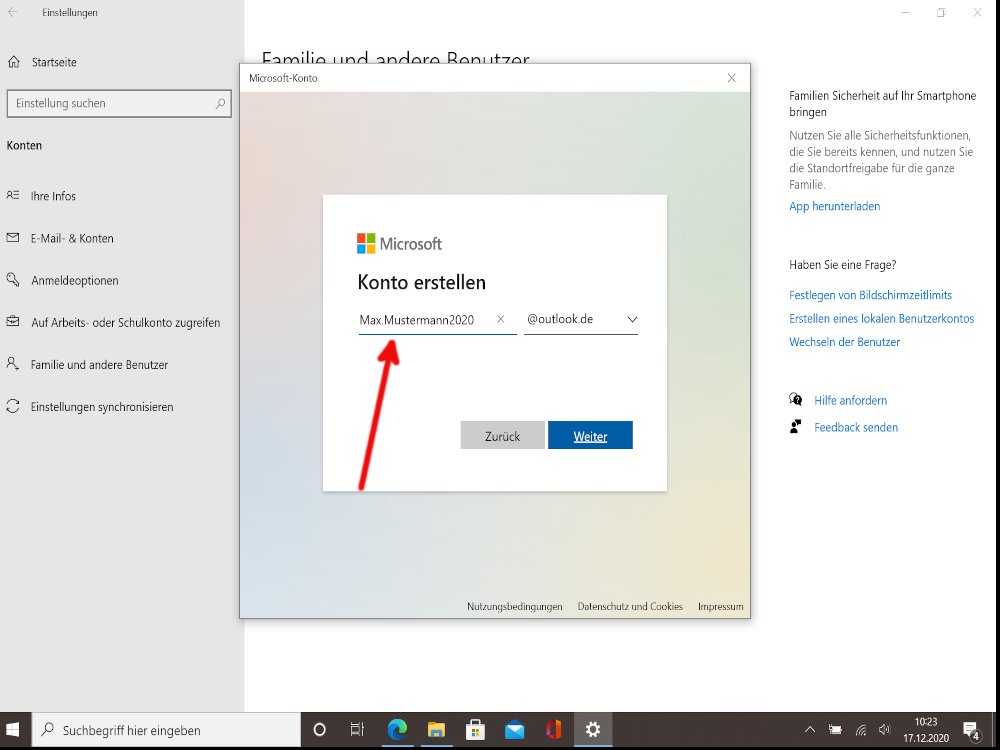Open Microsoft Edge from the taskbar

[x=394, y=730]
